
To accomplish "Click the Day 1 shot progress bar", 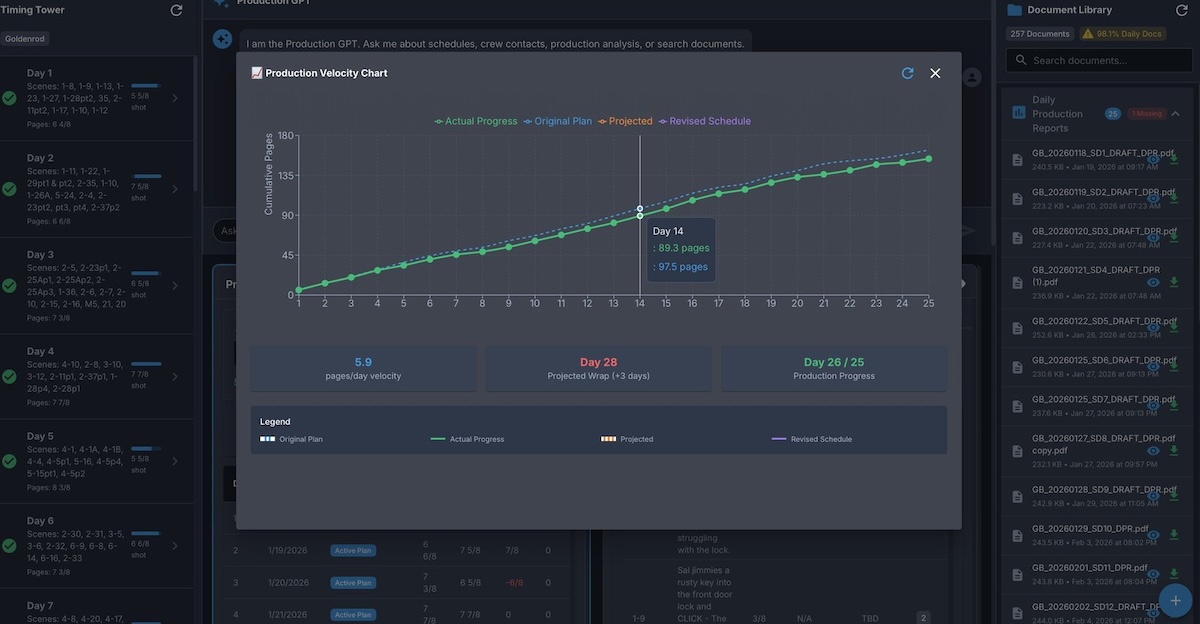I will (x=146, y=86).
